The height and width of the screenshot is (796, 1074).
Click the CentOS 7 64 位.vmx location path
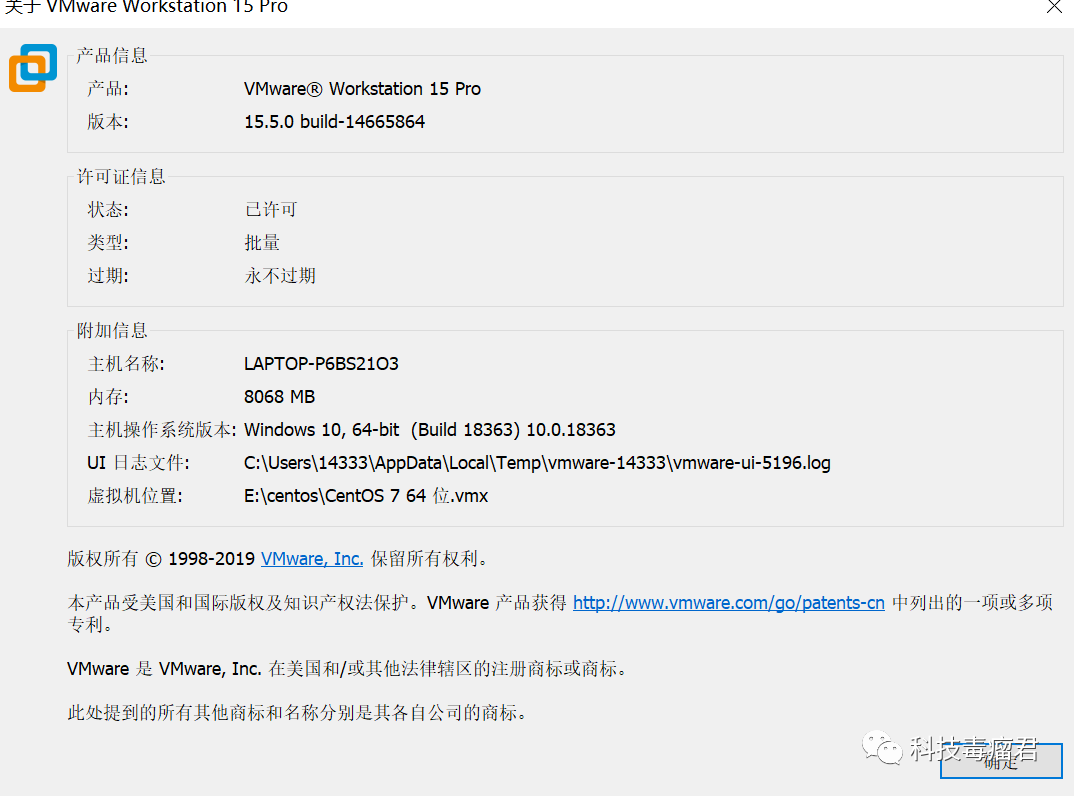pos(366,496)
